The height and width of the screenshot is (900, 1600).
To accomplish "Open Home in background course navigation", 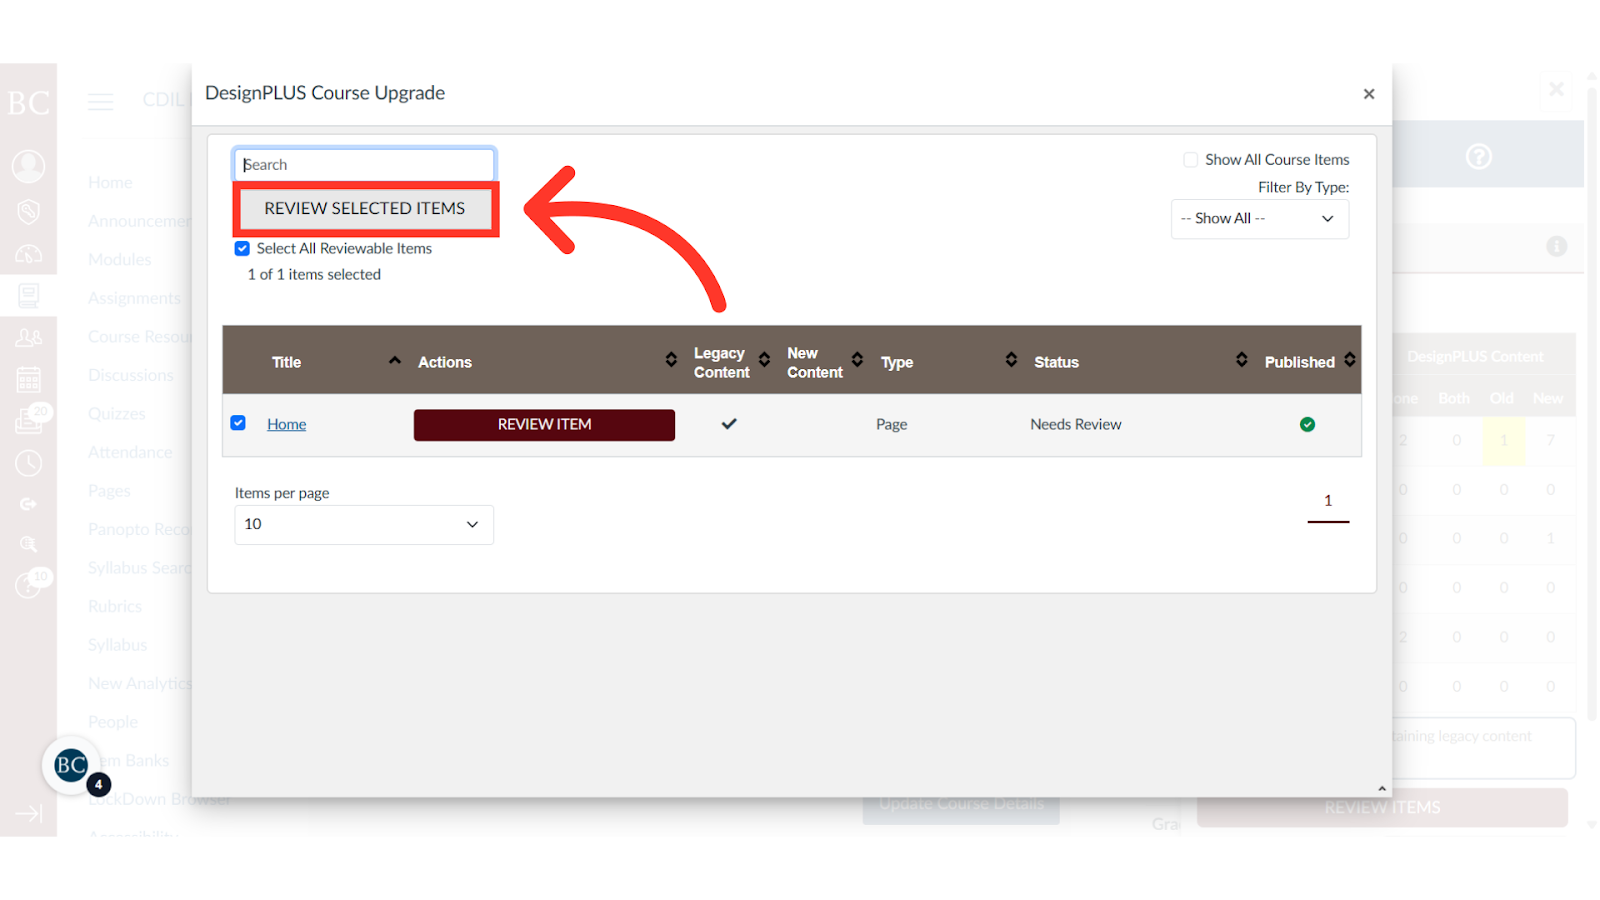I will (x=110, y=182).
